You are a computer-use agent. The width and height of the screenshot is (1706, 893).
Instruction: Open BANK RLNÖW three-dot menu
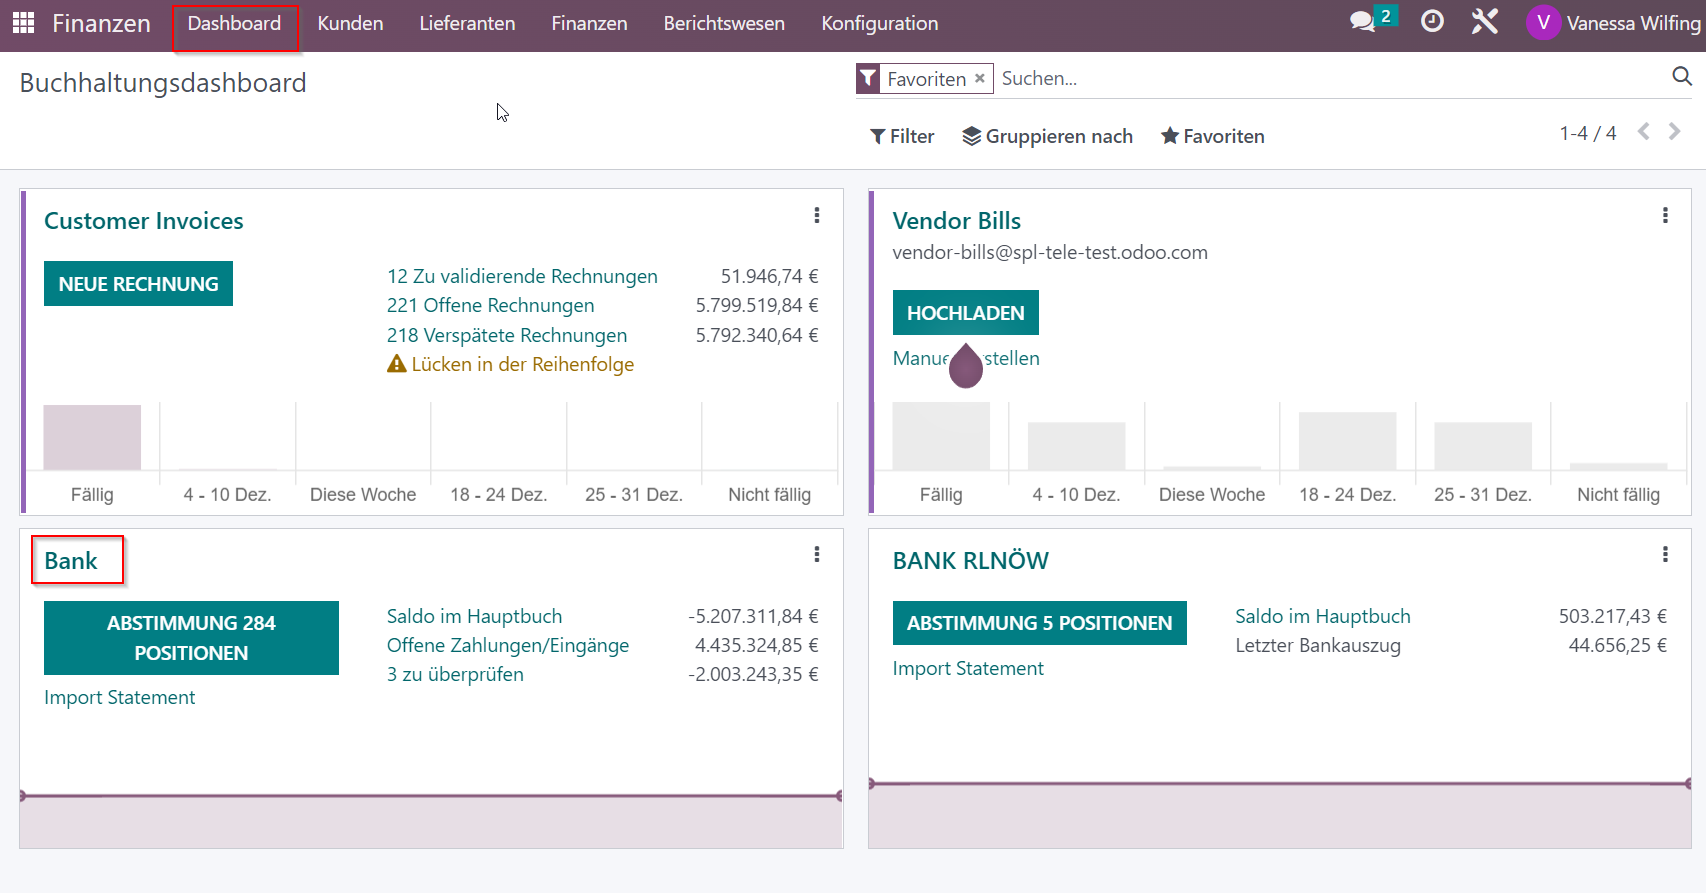1665,554
